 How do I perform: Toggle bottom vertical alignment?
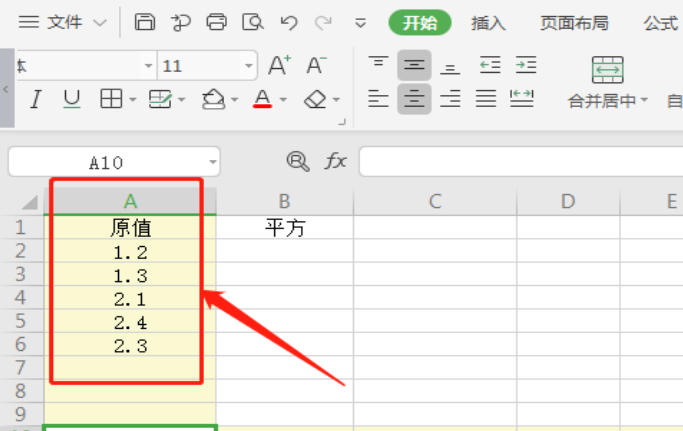click(x=450, y=66)
